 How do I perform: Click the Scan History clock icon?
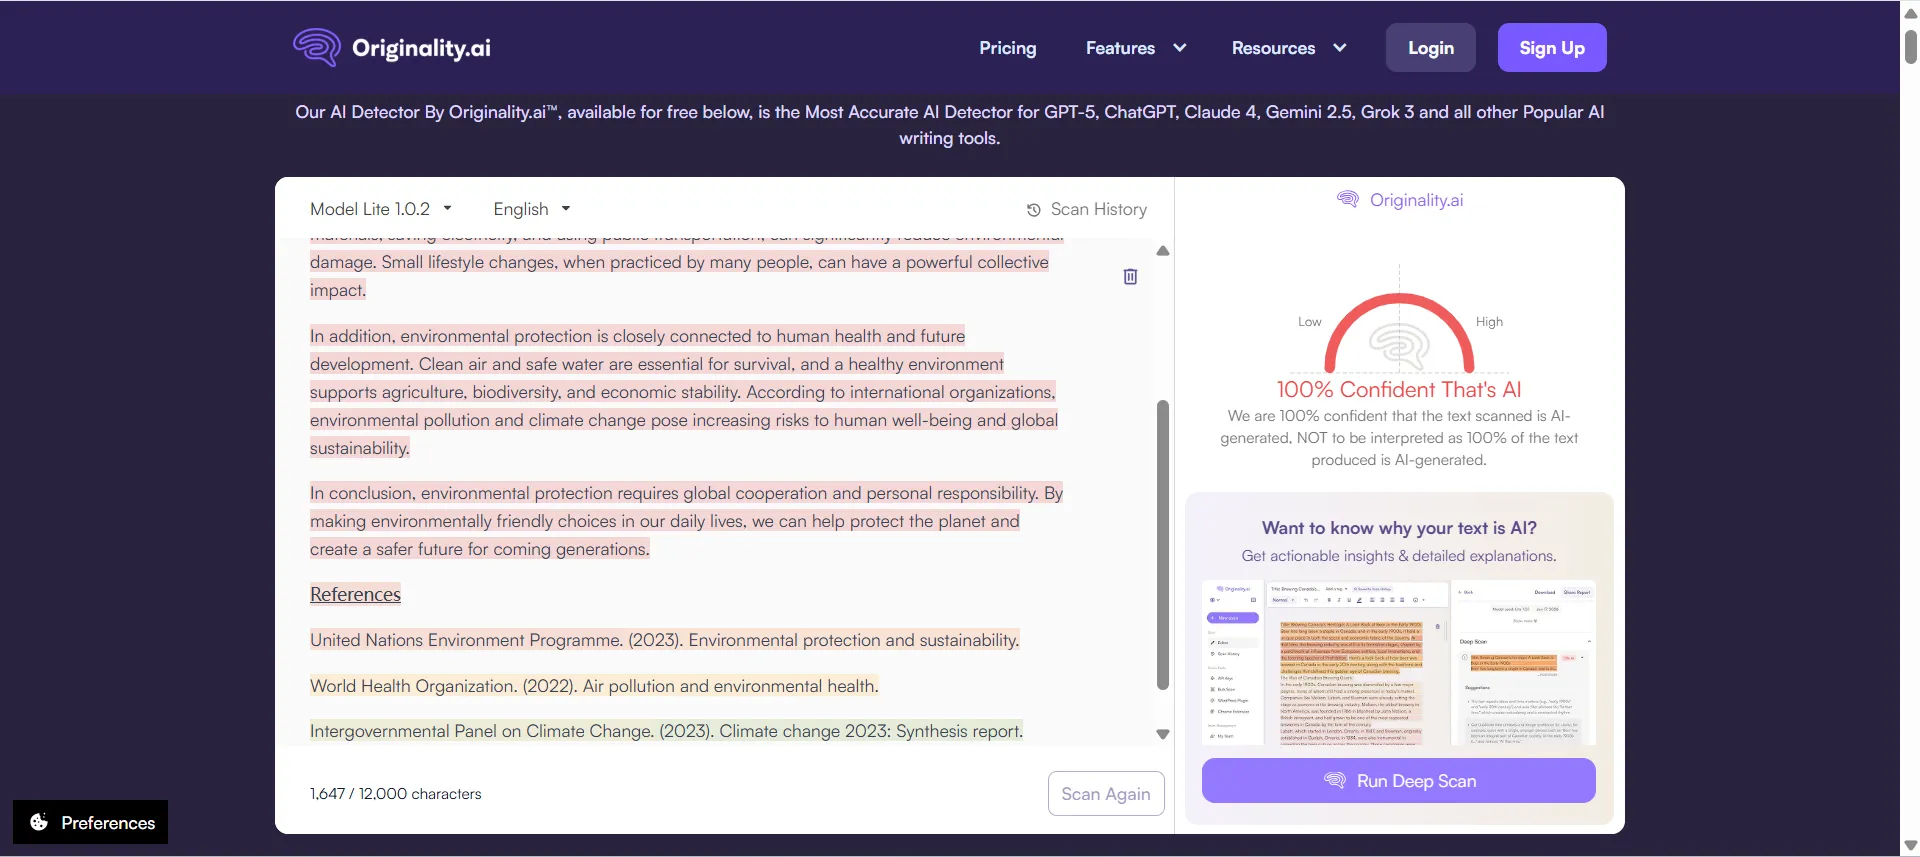[1034, 210]
